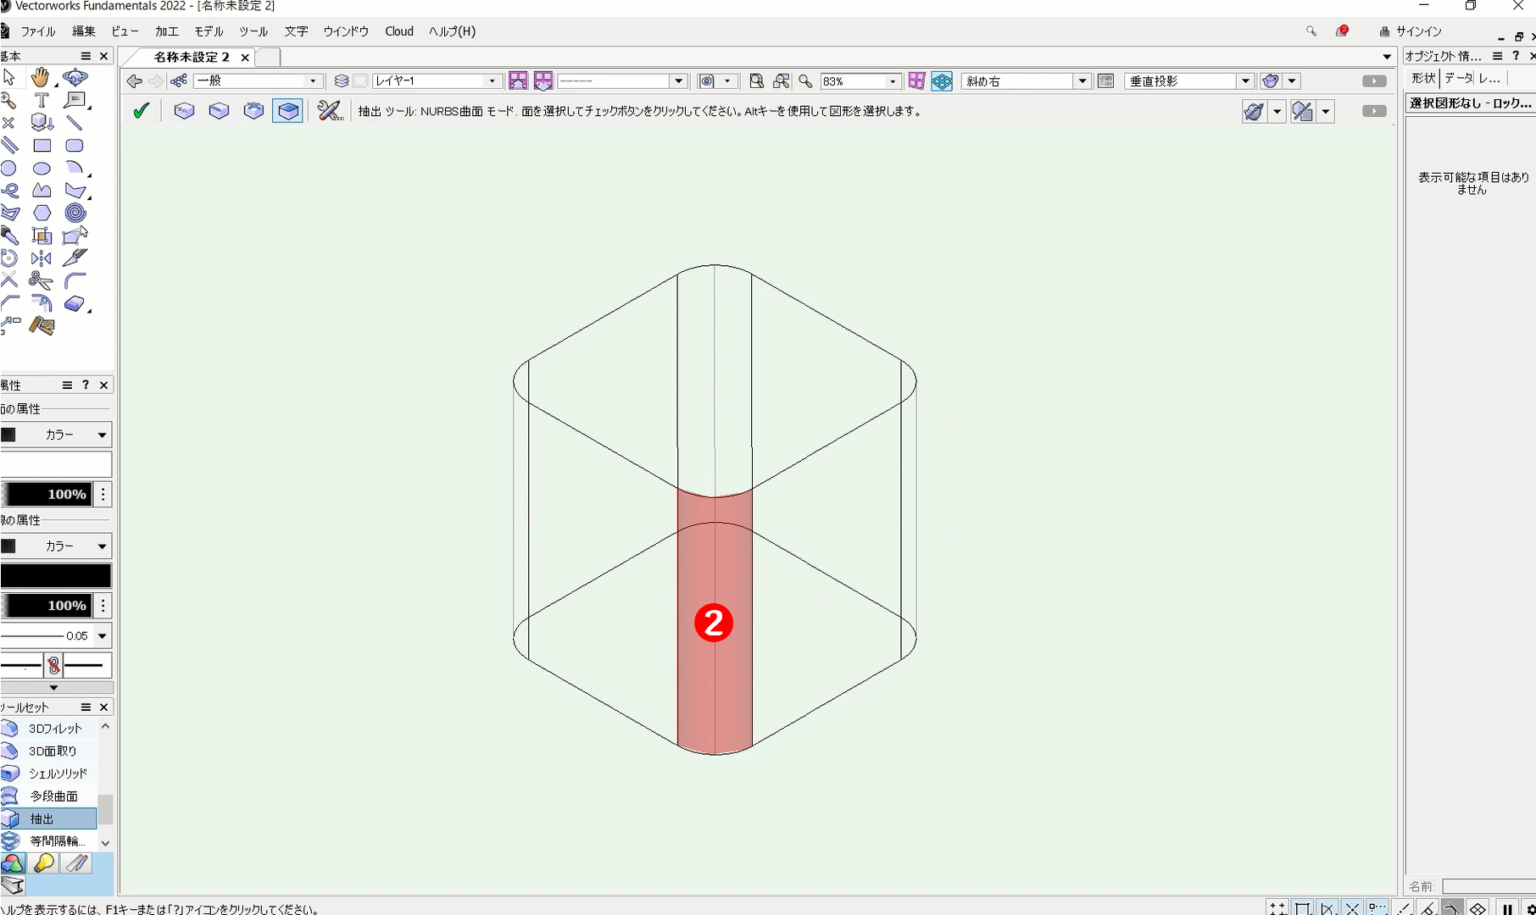1536x915 pixels.
Task: Select the Text tool
Action: click(41, 100)
